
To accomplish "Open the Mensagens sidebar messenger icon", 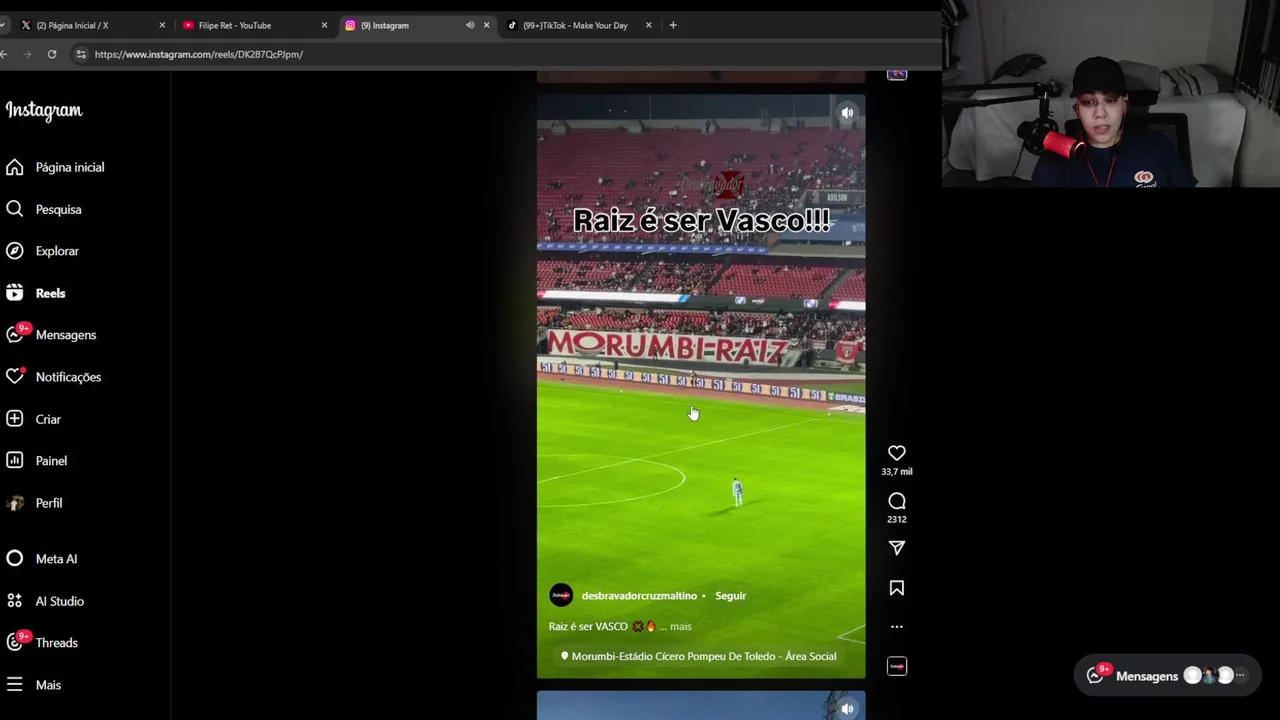I will click(15, 335).
